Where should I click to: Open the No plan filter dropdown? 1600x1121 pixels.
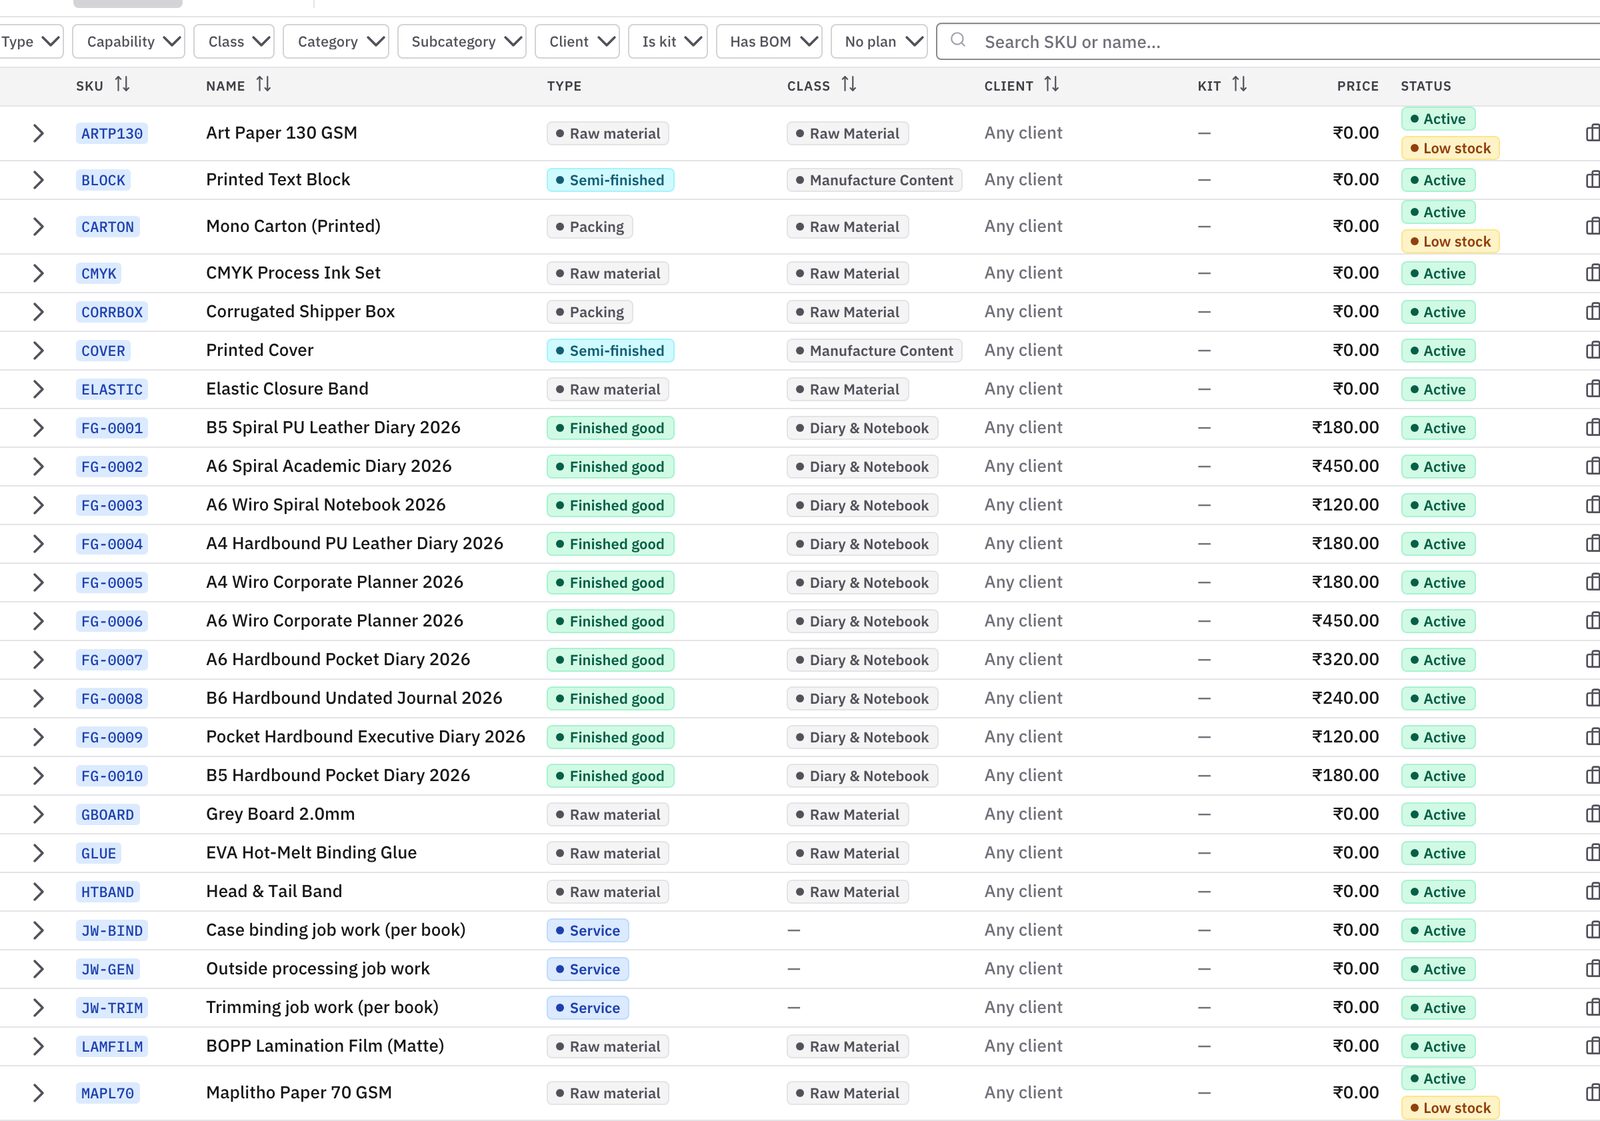pyautogui.click(x=879, y=41)
